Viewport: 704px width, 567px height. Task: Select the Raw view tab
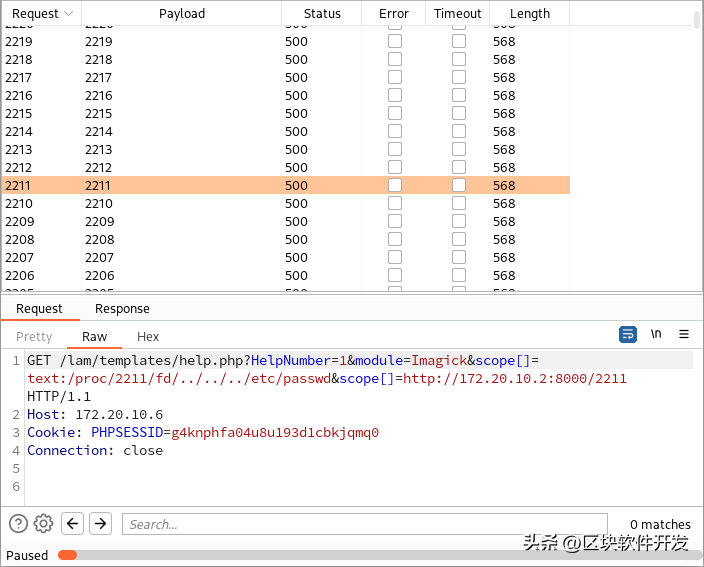94,337
